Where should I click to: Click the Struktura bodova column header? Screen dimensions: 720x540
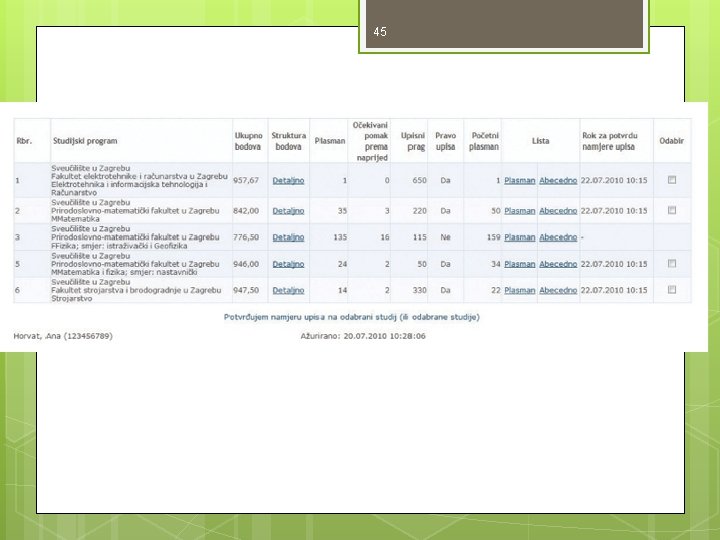click(288, 141)
